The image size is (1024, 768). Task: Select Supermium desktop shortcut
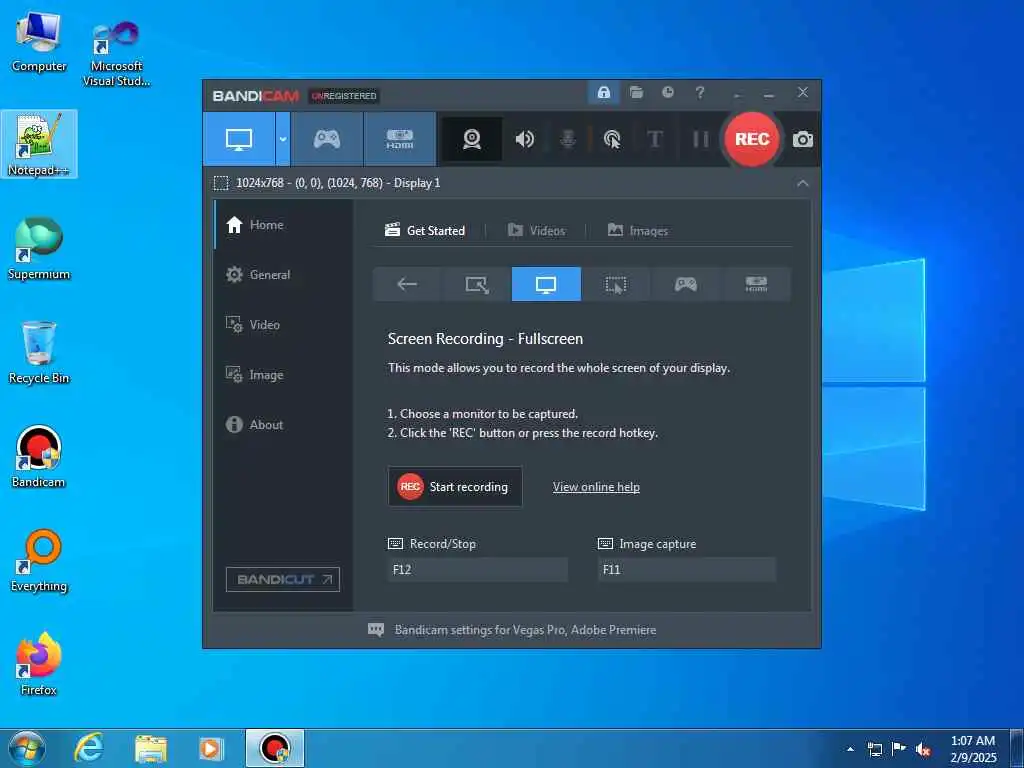[x=39, y=249]
